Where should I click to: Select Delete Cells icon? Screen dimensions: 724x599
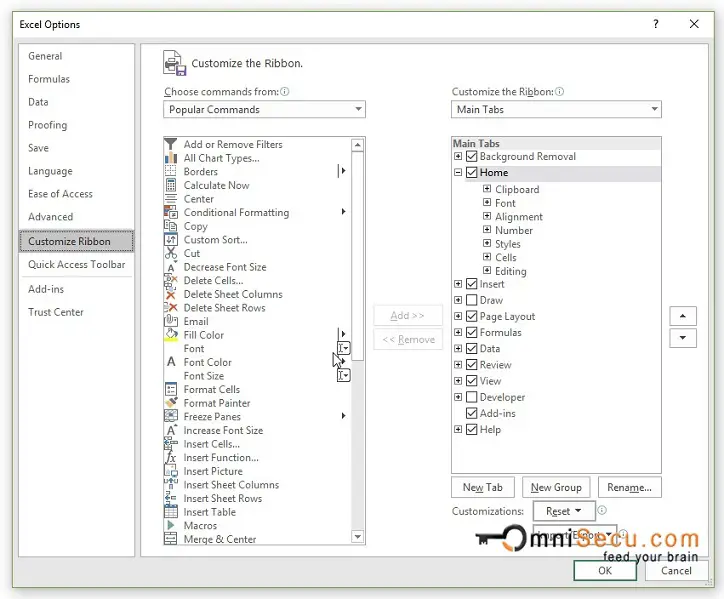[171, 280]
